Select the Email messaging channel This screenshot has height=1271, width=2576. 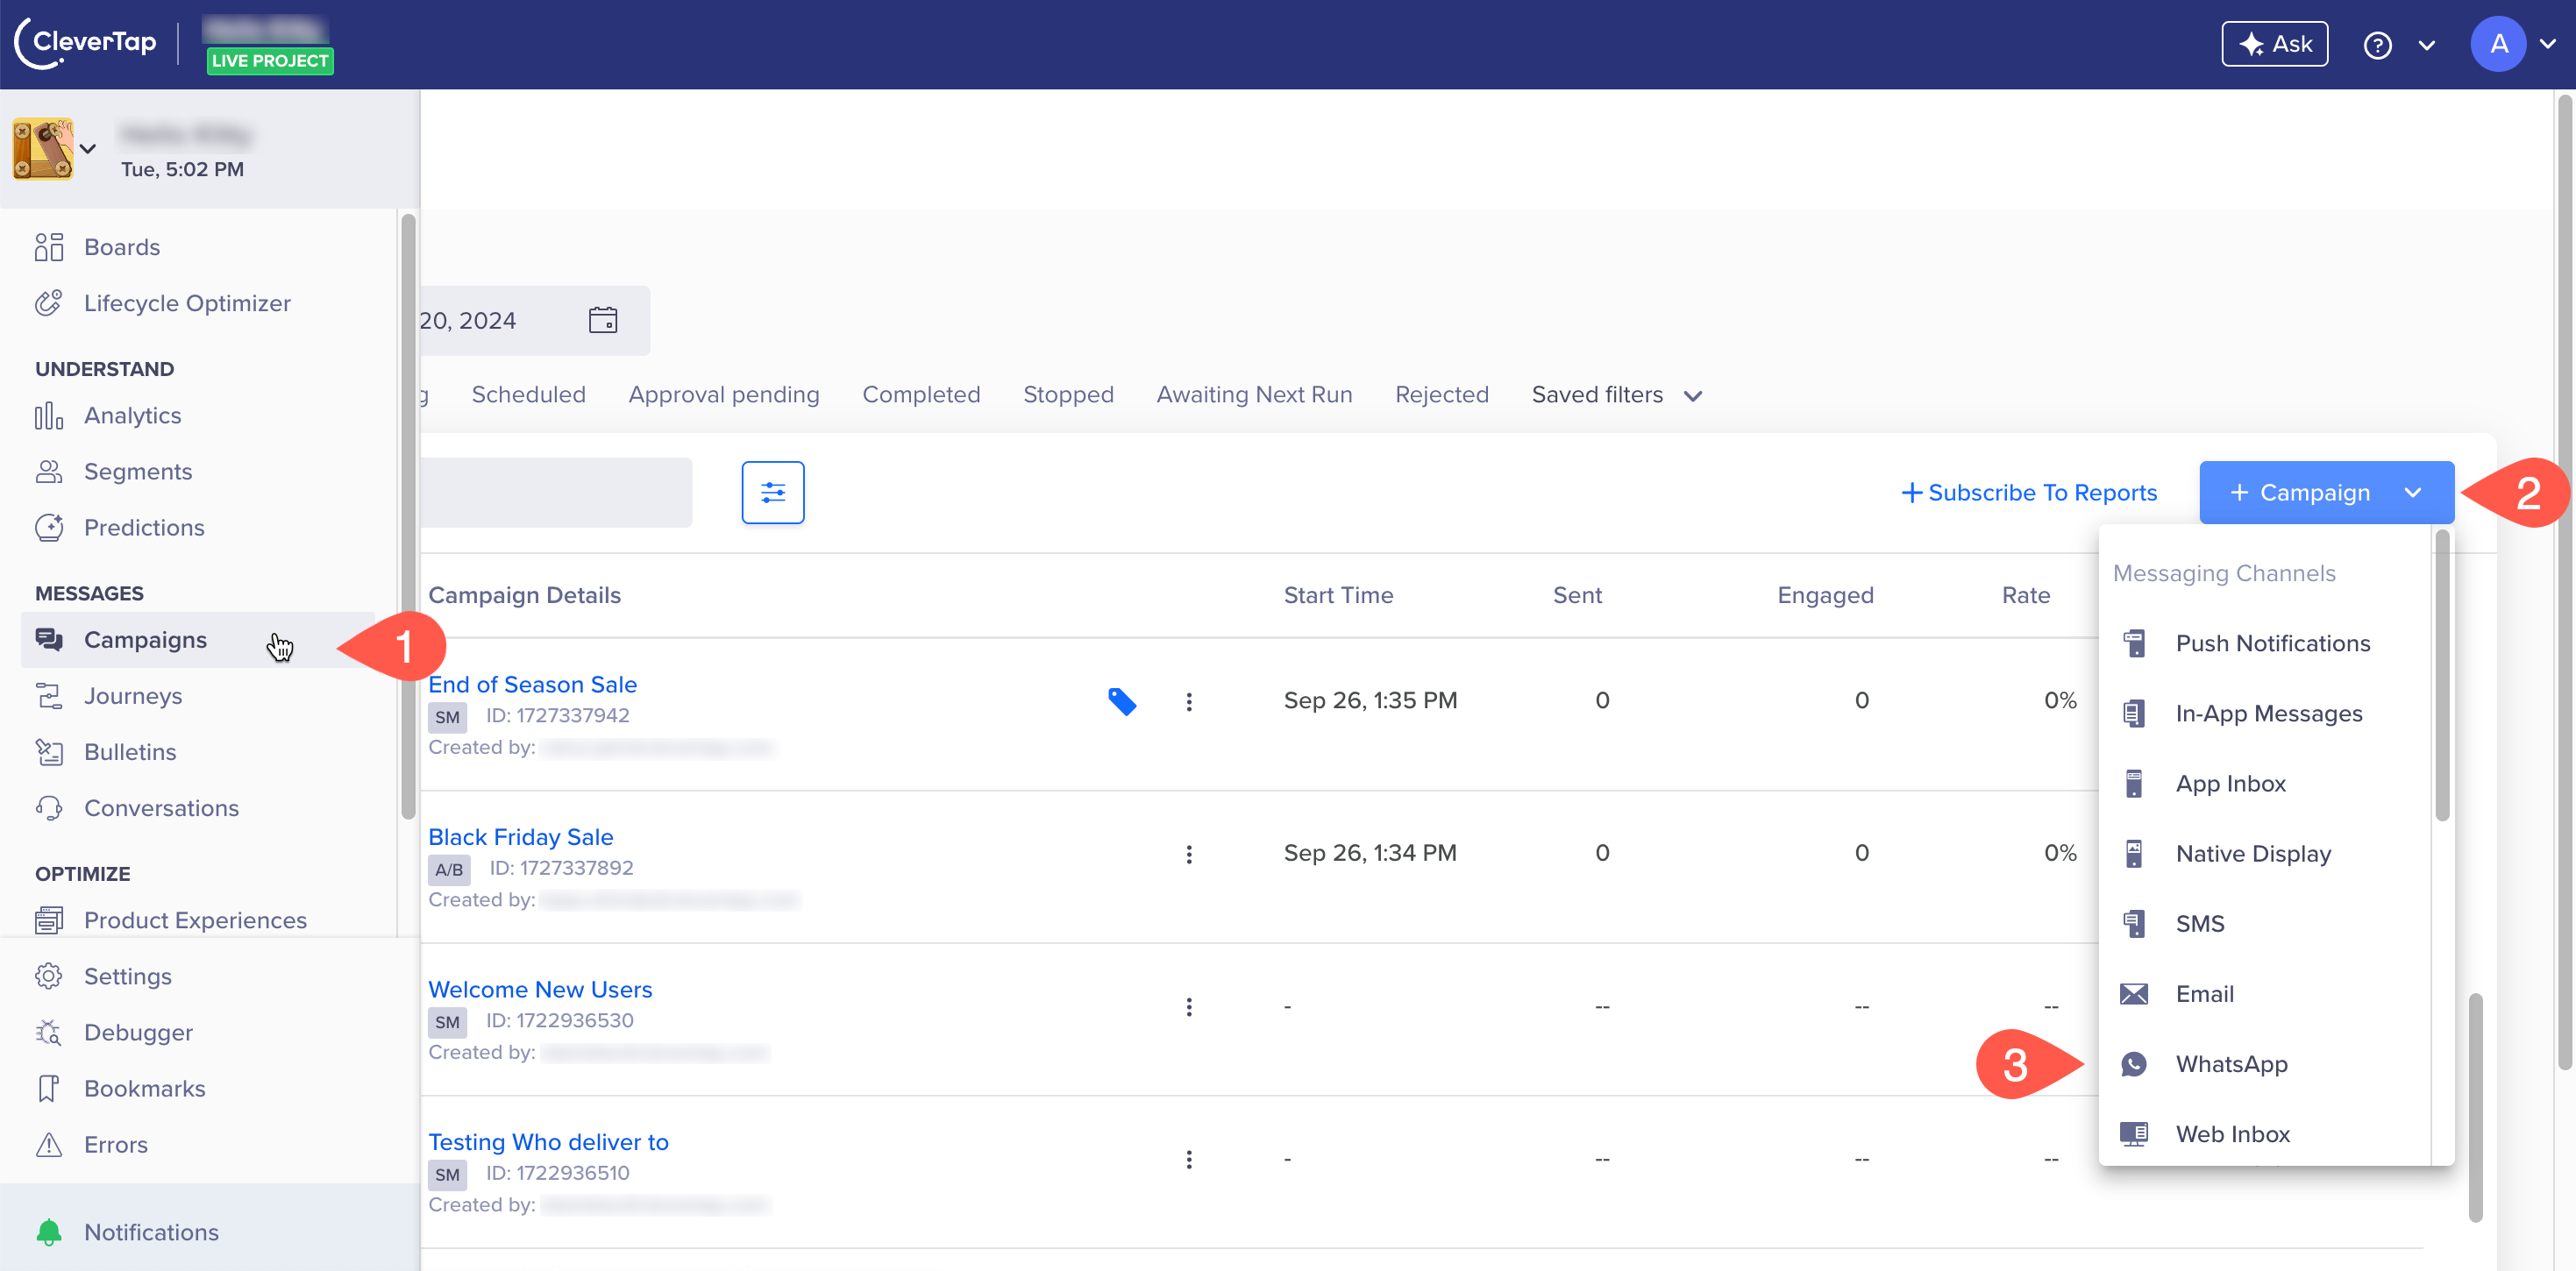coord(2203,994)
